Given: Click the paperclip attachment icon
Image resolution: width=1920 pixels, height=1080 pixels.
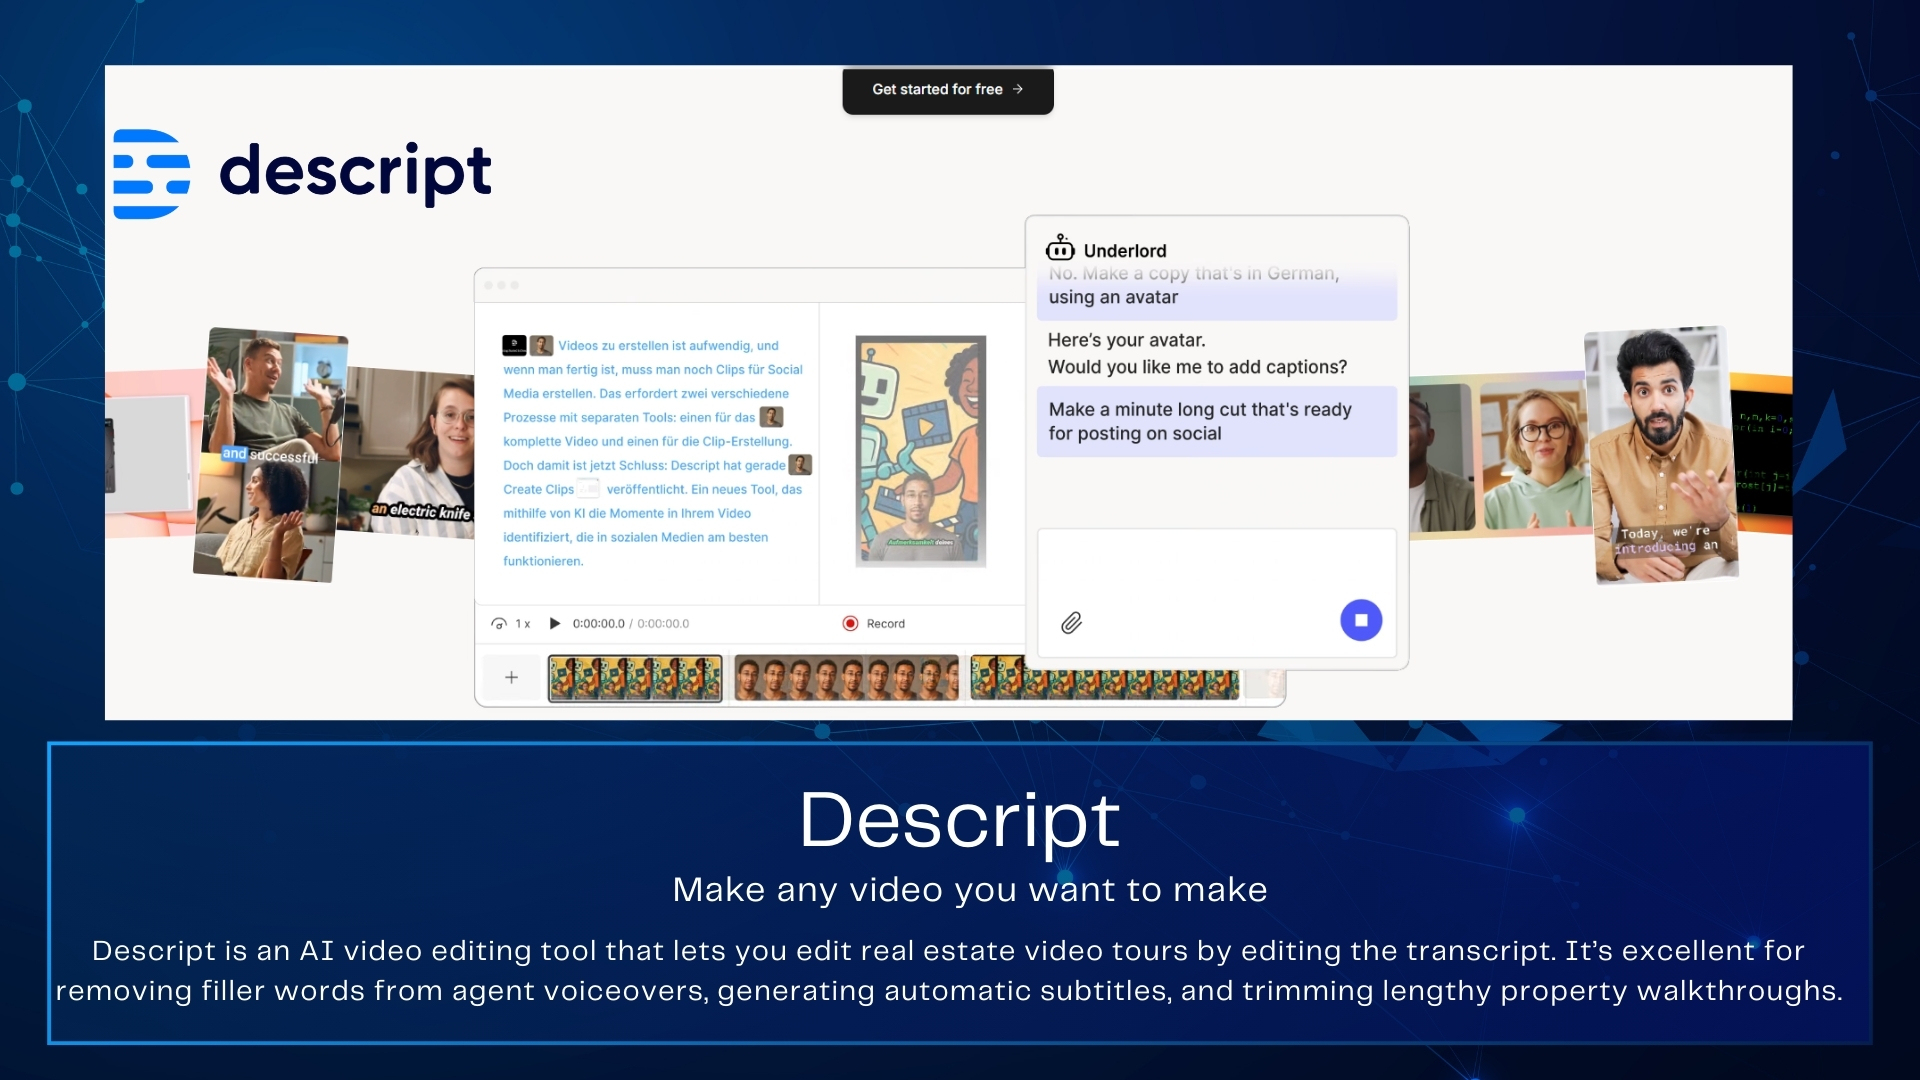Looking at the screenshot, I should [1071, 623].
